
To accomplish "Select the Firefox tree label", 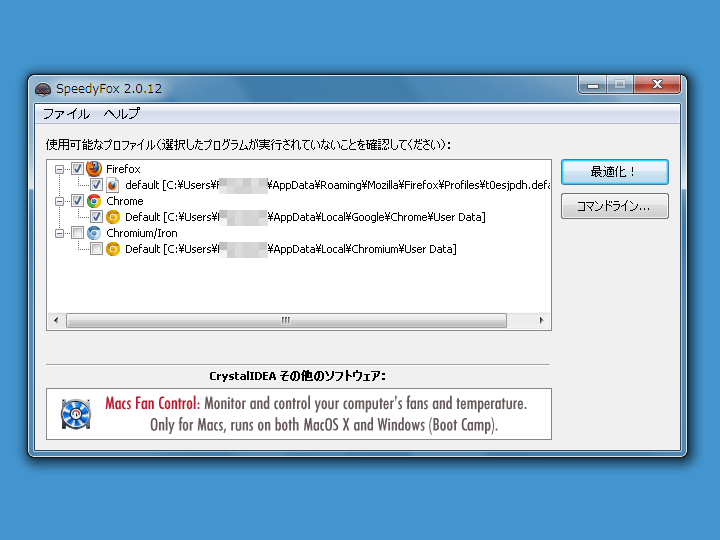I will click(123, 169).
